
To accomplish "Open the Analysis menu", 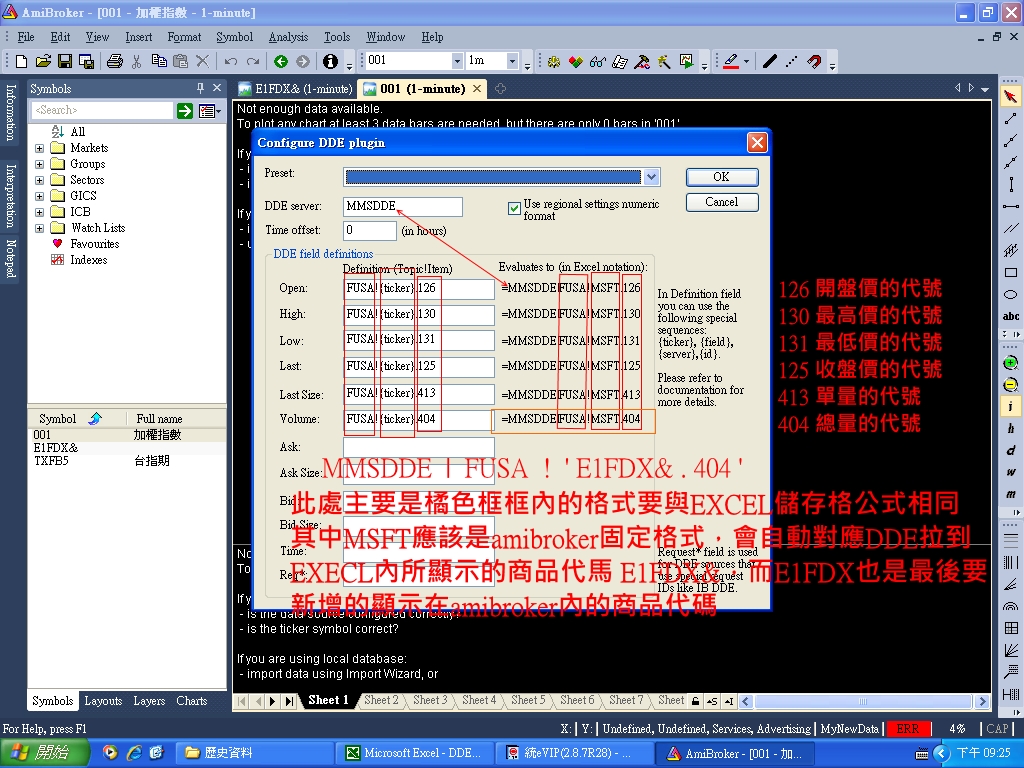I will point(288,37).
